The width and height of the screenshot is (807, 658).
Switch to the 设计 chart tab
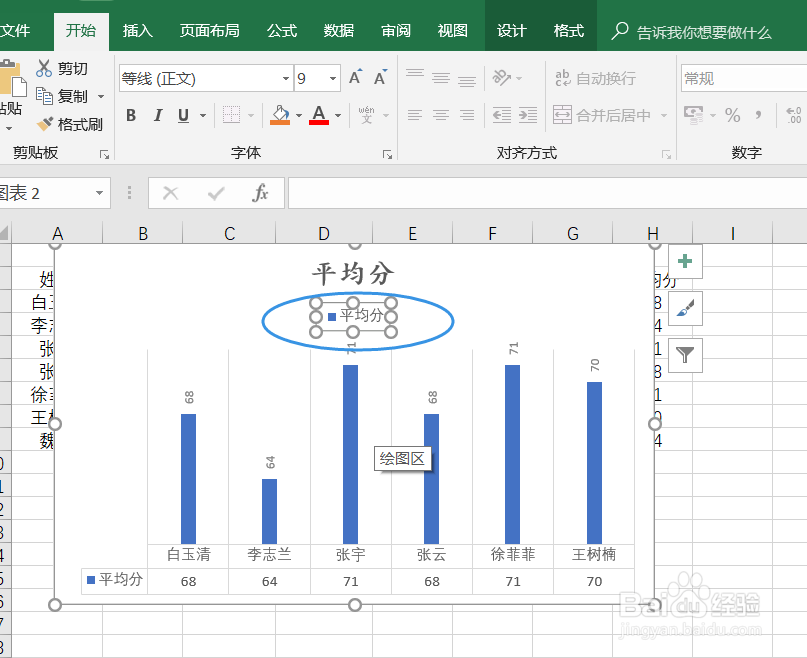click(511, 31)
